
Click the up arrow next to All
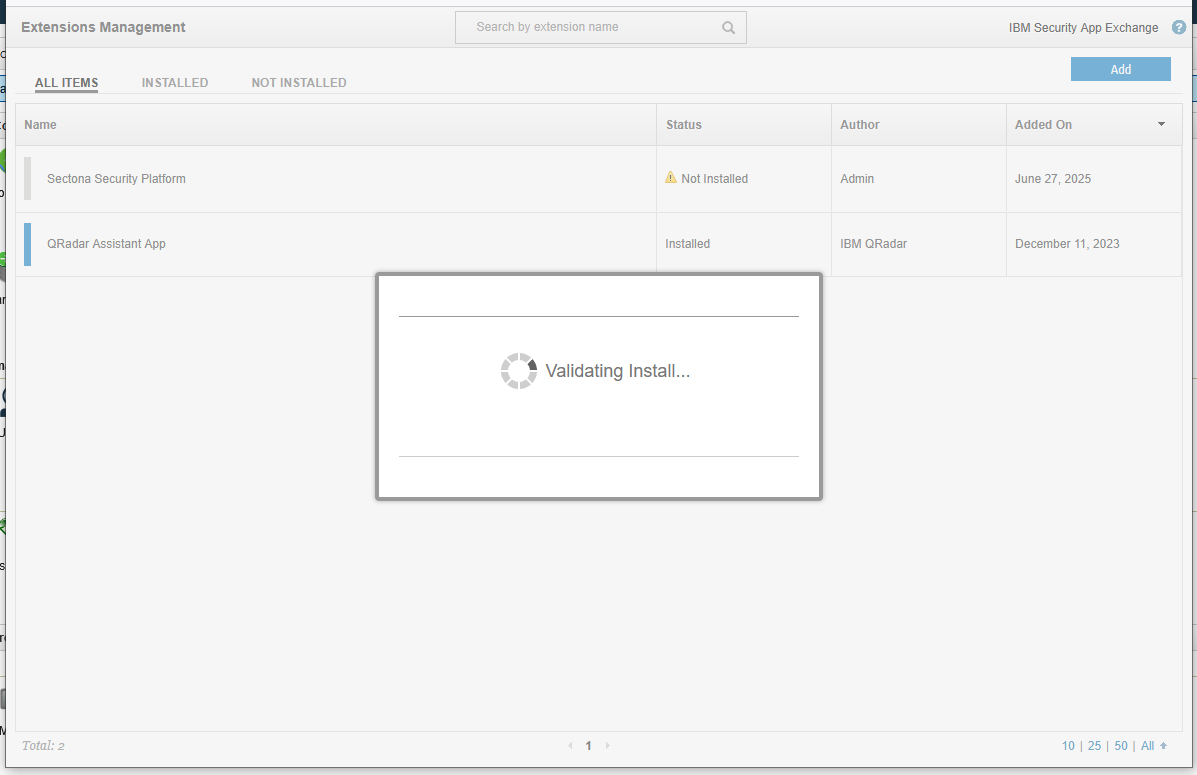point(1163,746)
